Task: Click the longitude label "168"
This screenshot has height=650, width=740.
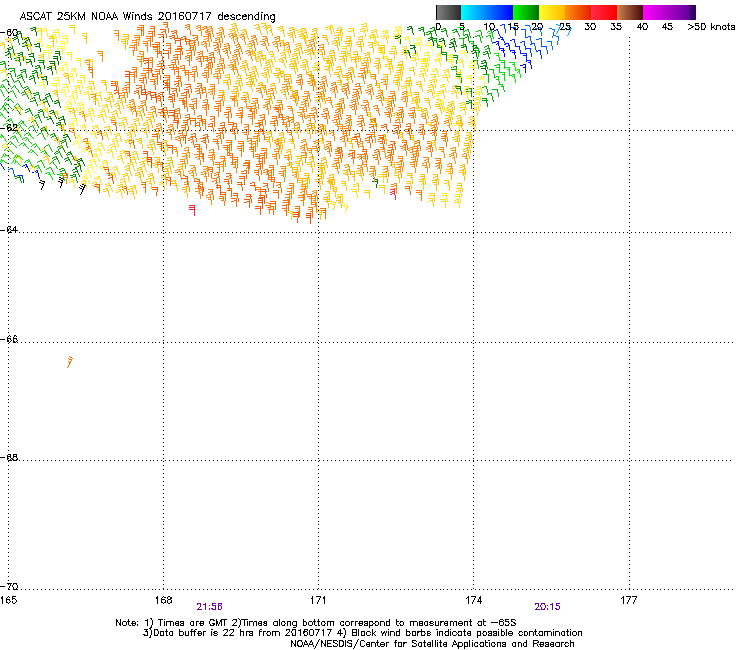Action: click(163, 600)
